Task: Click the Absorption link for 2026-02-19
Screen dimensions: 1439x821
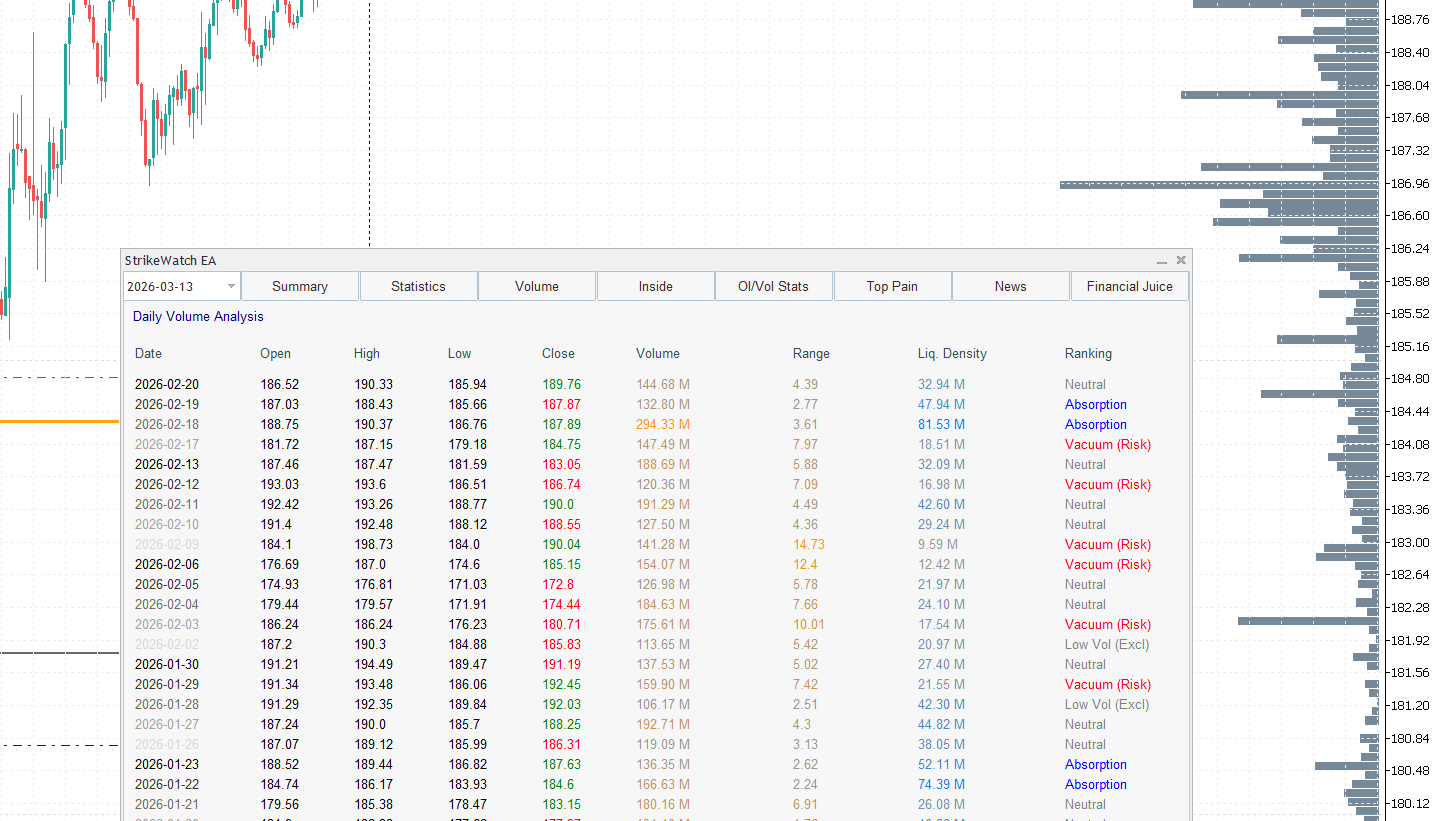Action: [1095, 404]
